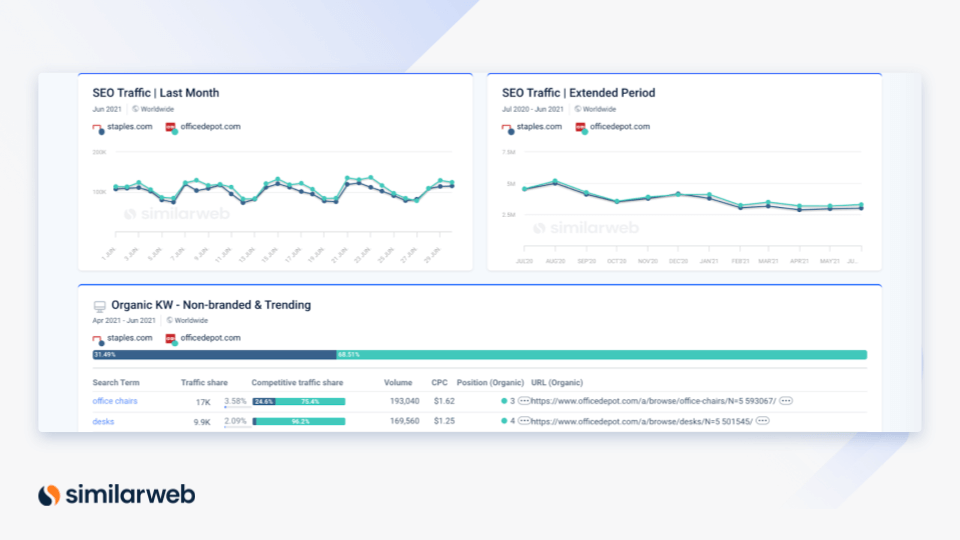Click the Jun 2021 date label
960x540 pixels.
click(107, 109)
